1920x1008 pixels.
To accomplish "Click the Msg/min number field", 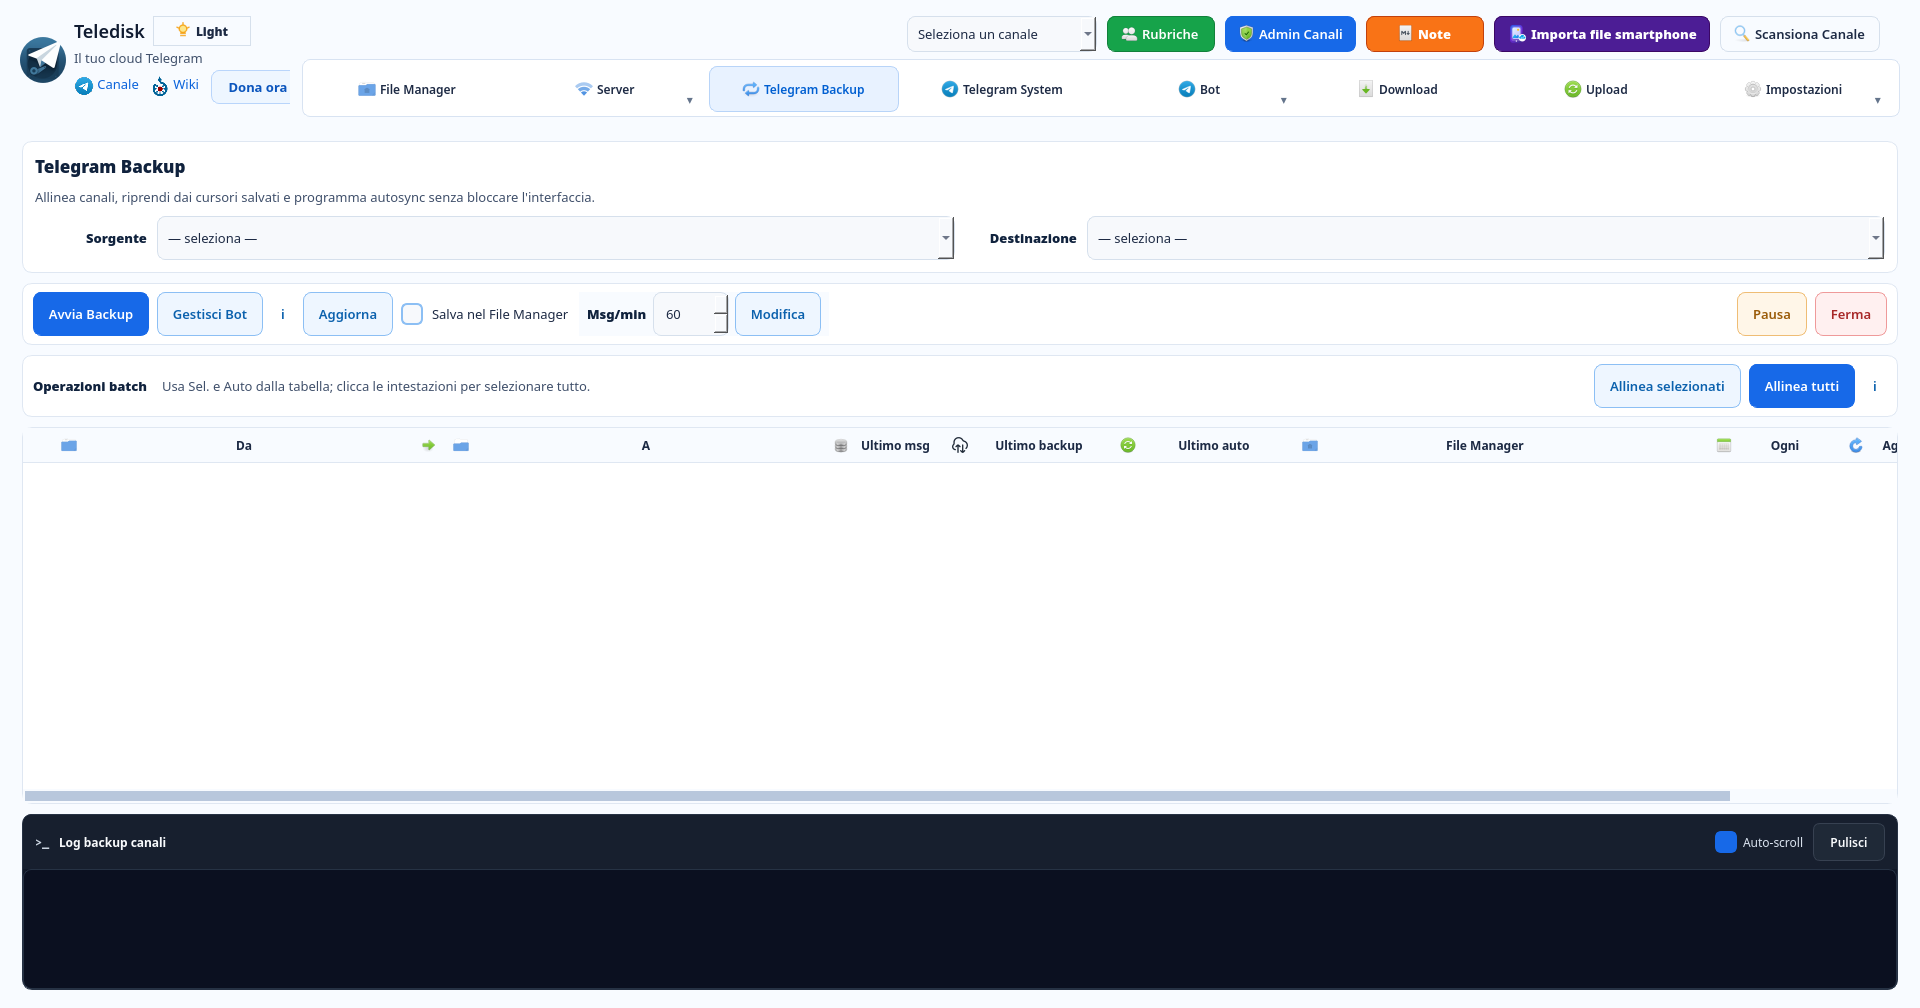I will tap(690, 314).
